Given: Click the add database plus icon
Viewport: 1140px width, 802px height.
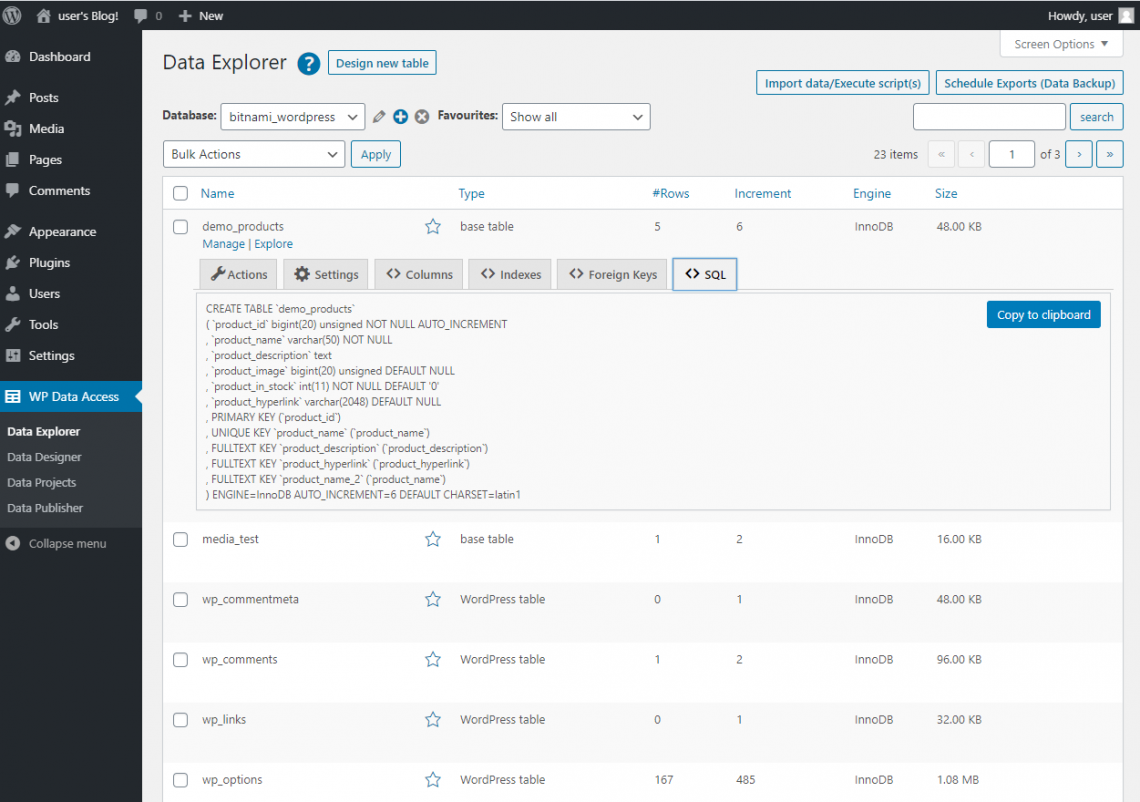Looking at the screenshot, I should (400, 116).
